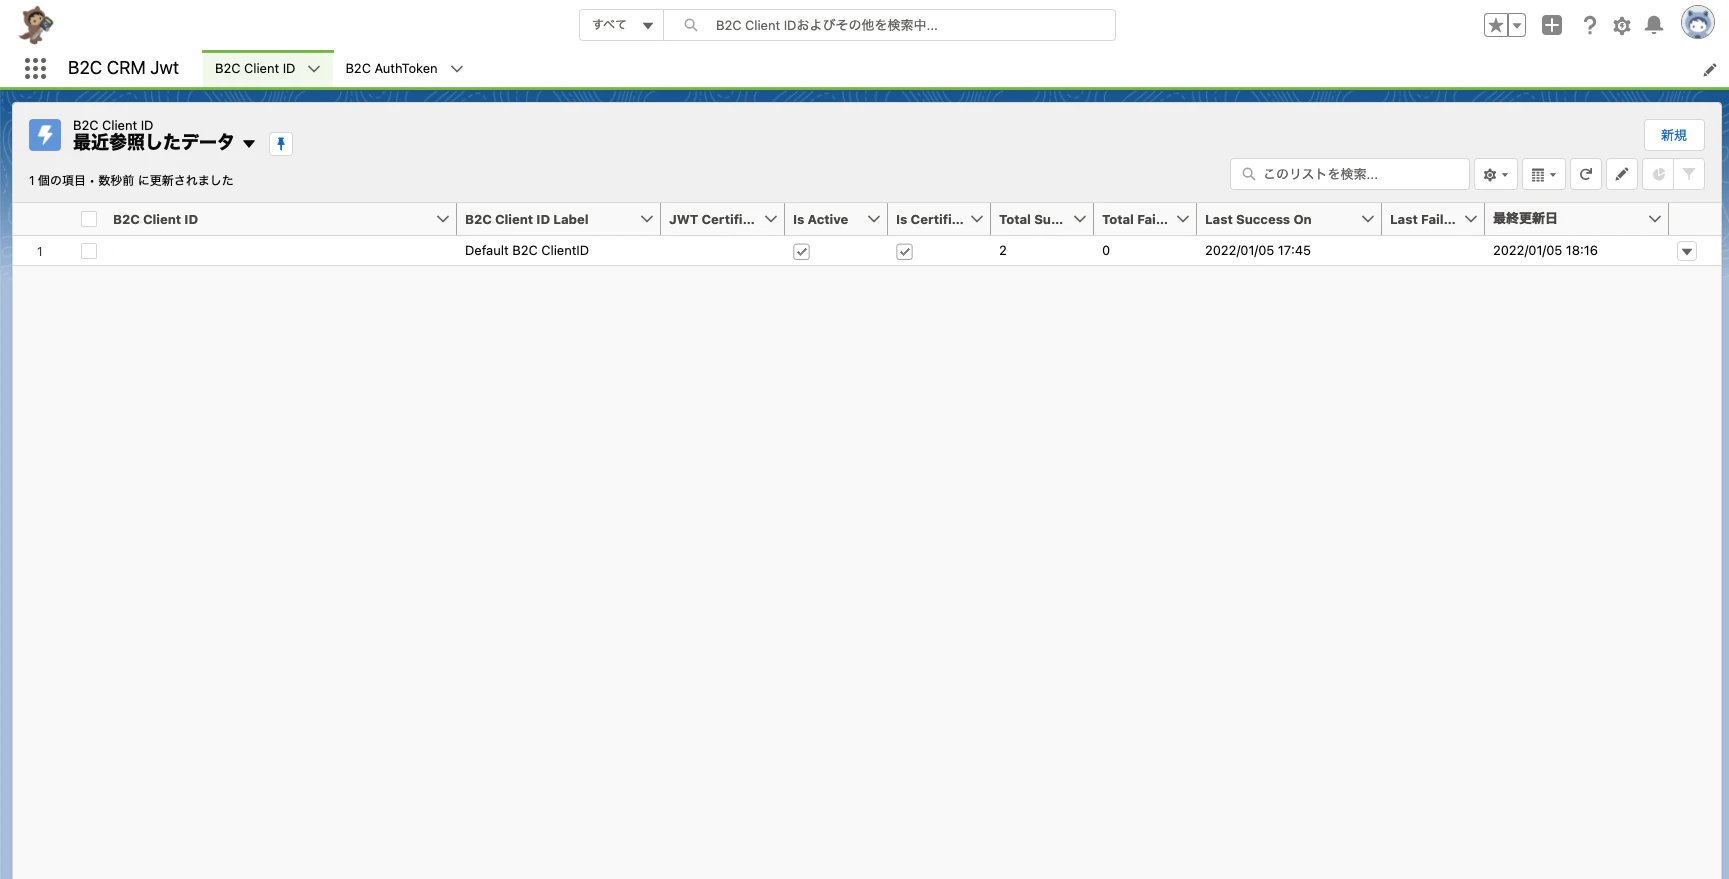The width and height of the screenshot is (1729, 879).
Task: Open the Last Fail... column menu
Action: tap(1471, 219)
